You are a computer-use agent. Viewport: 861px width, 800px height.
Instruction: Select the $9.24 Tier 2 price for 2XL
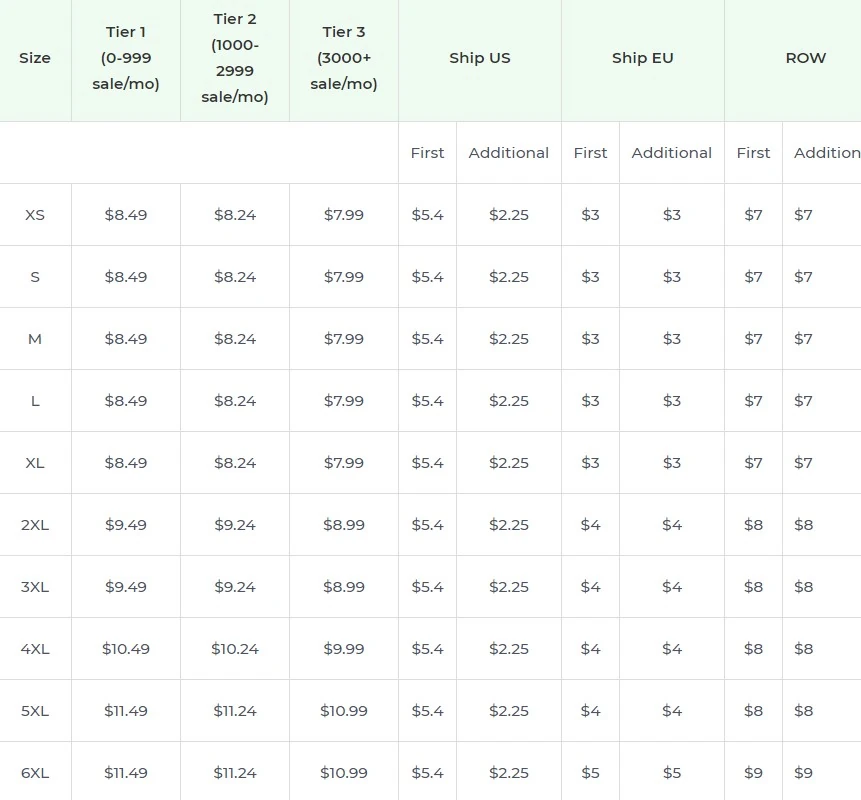234,524
